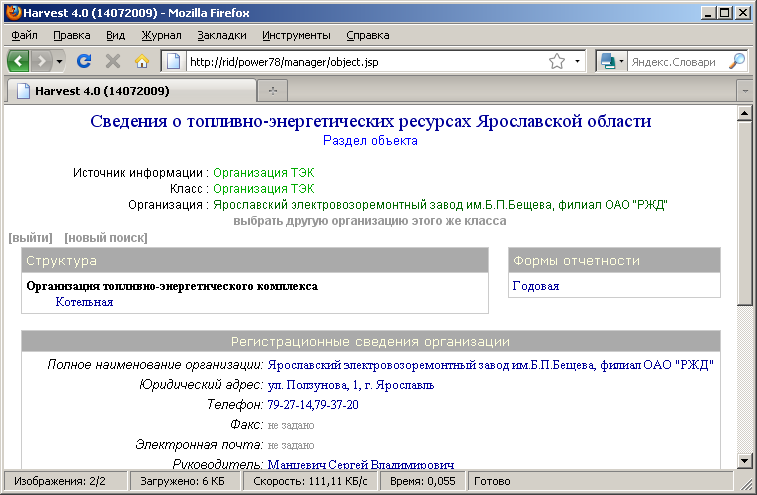Click the green organization name Ярославский электровозоремонтный завод
Viewport: 757px width, 495px height.
pos(440,205)
